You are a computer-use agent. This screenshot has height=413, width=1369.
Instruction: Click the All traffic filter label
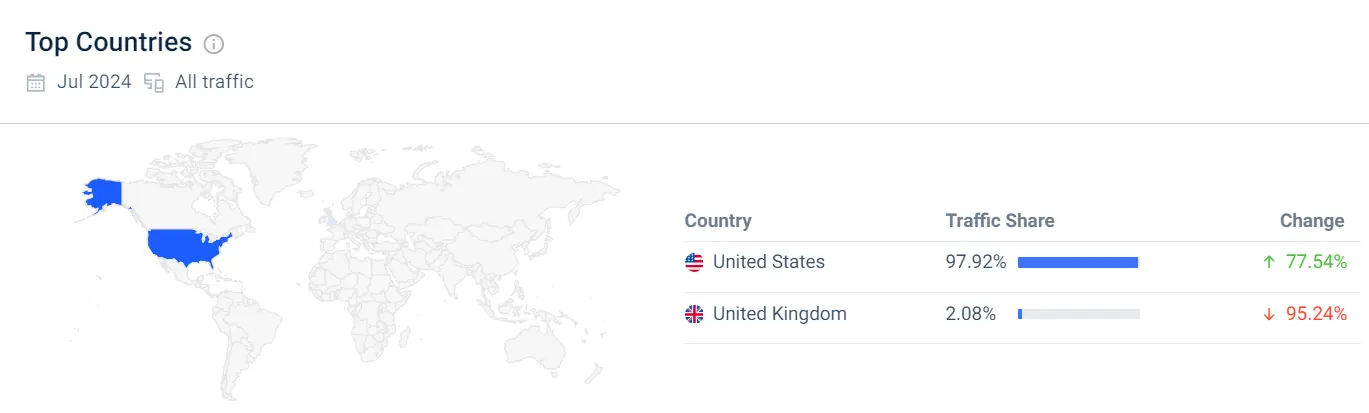[x=214, y=83]
